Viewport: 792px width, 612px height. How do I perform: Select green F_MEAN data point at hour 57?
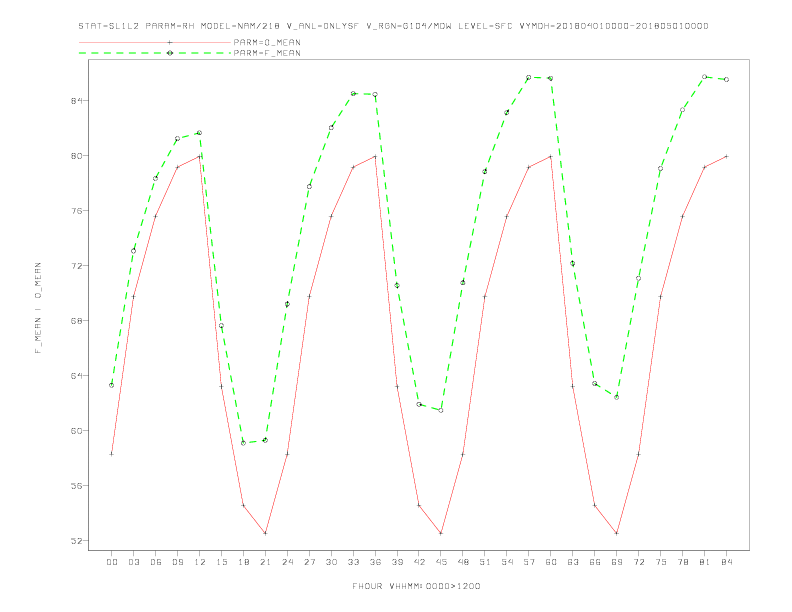529,77
